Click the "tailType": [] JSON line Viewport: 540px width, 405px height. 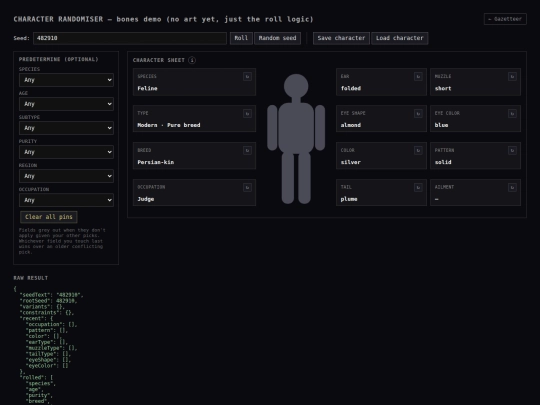coord(49,354)
